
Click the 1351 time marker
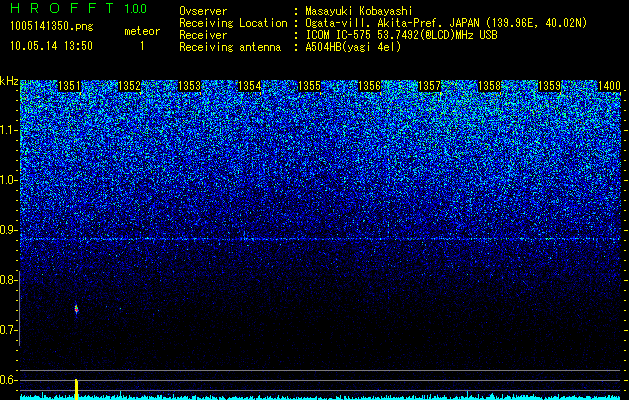point(69,86)
